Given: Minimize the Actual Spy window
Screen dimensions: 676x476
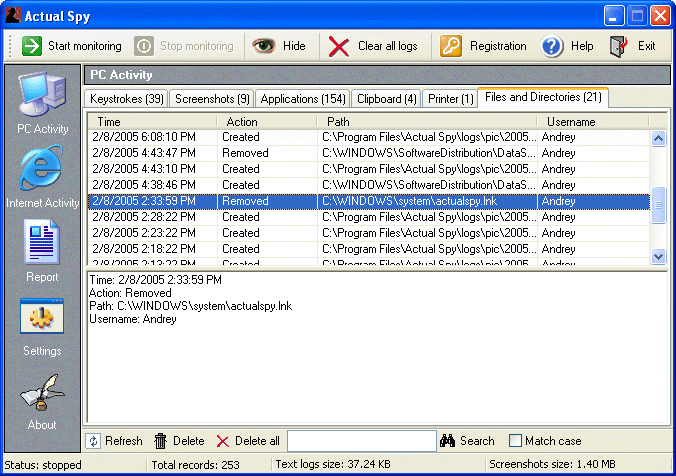Looking at the screenshot, I should point(613,16).
